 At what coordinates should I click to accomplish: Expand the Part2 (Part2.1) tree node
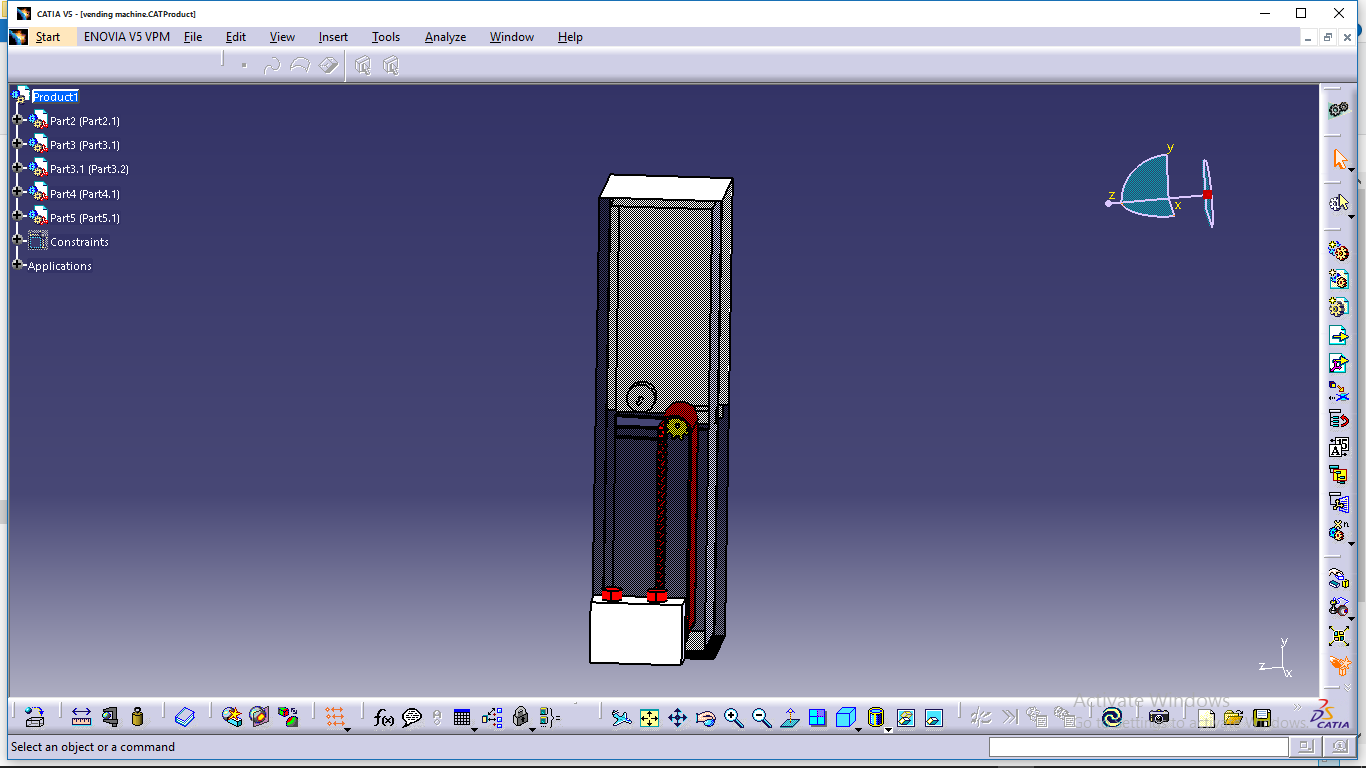click(17, 120)
